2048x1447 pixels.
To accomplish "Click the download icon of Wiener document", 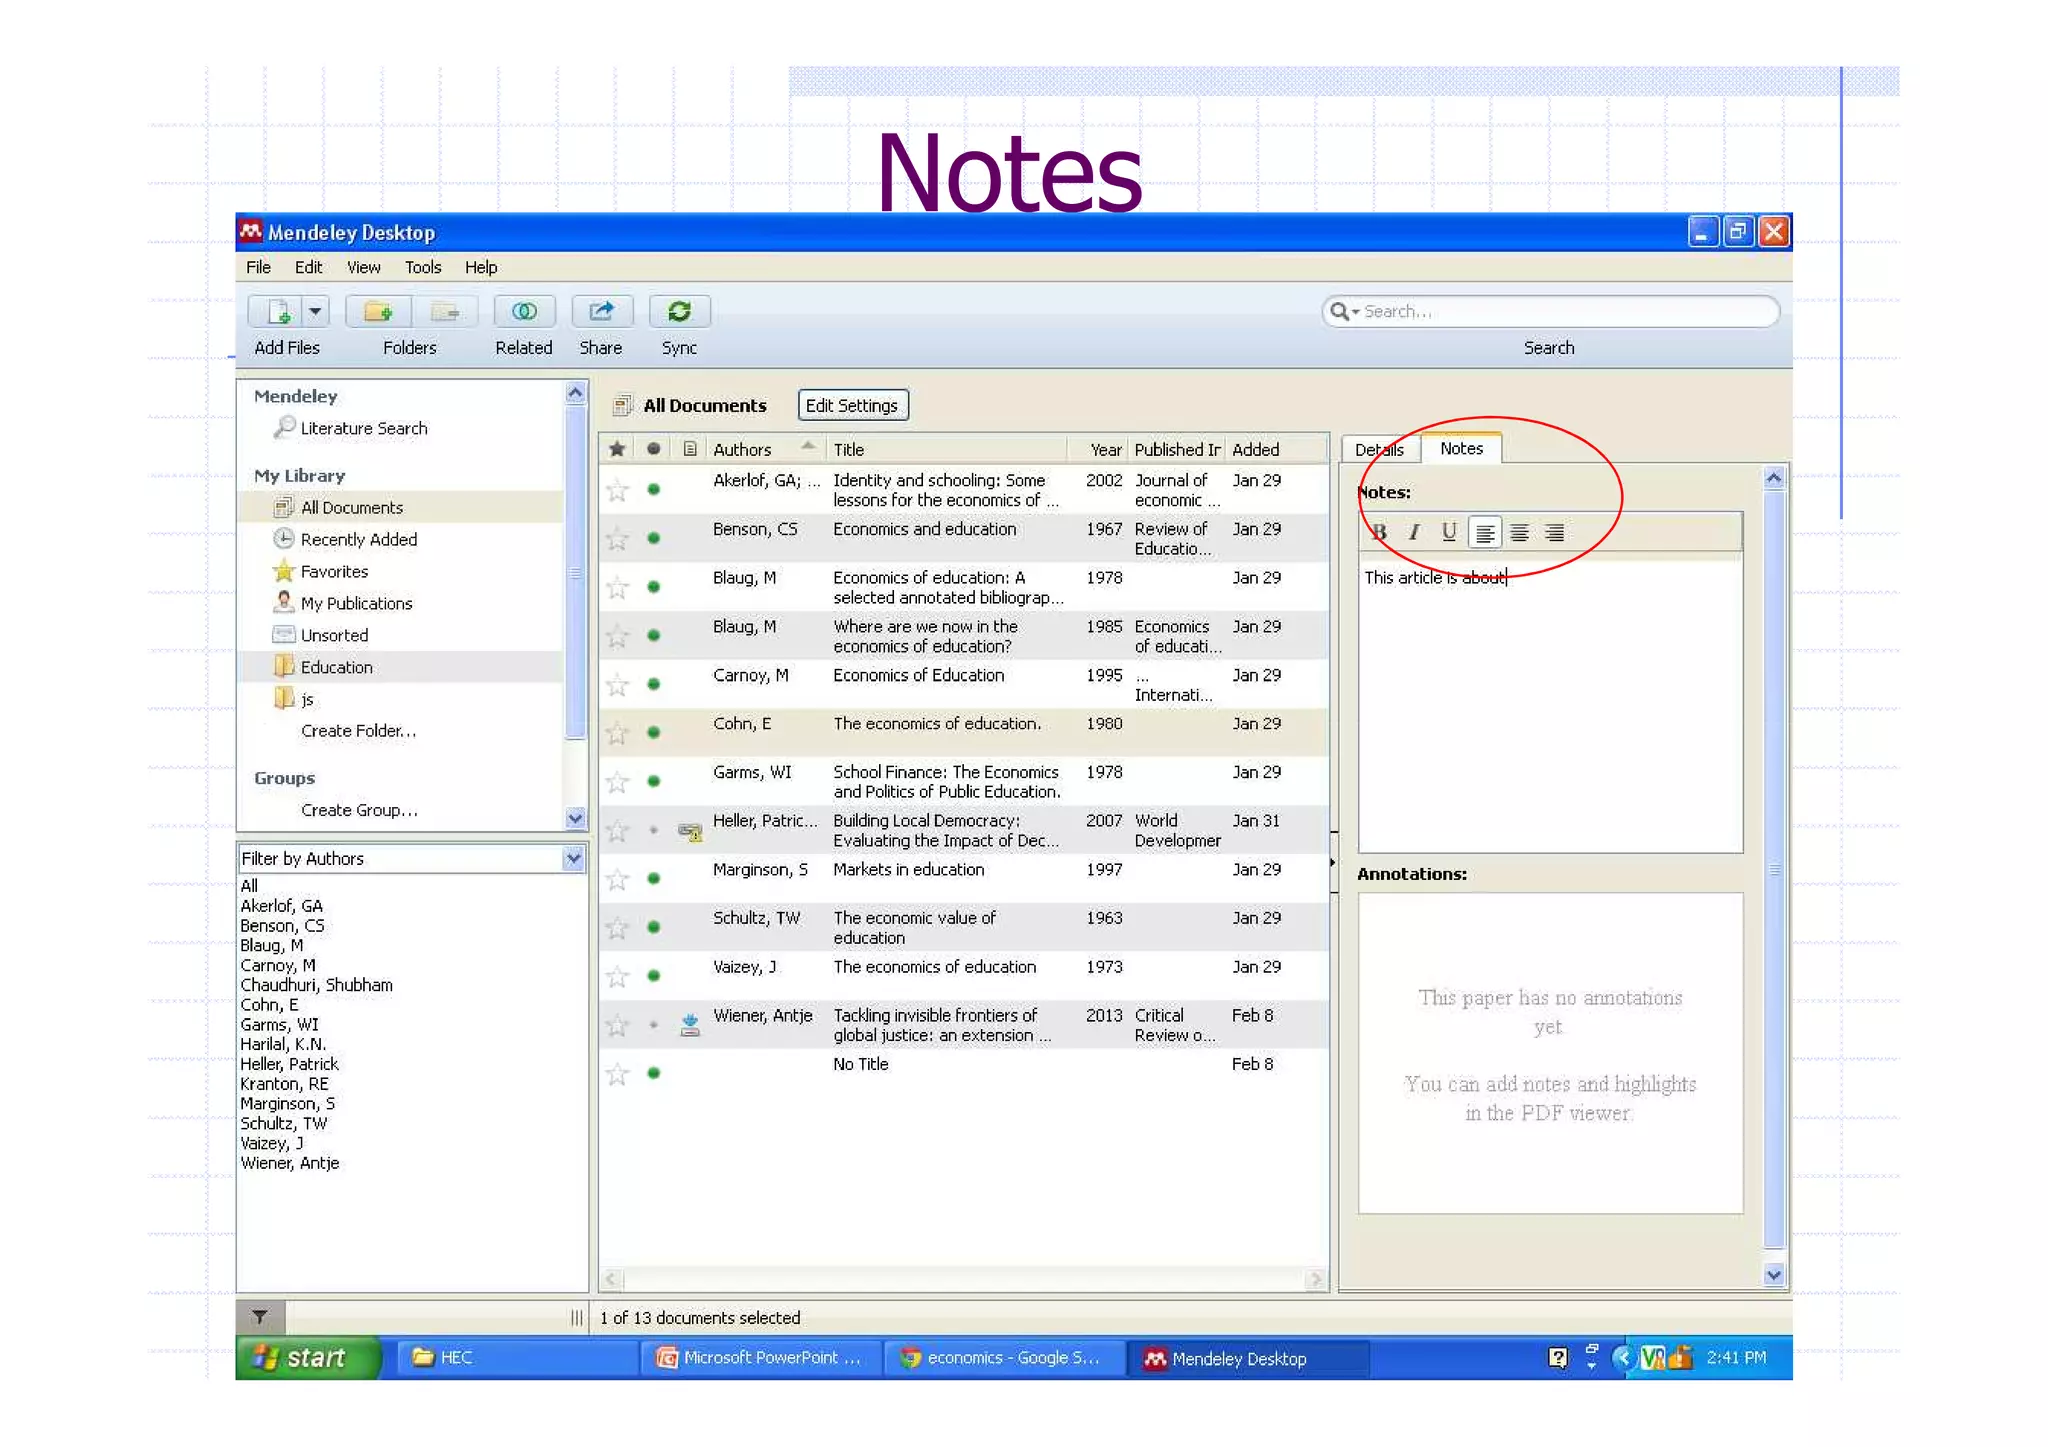I will tap(690, 1025).
